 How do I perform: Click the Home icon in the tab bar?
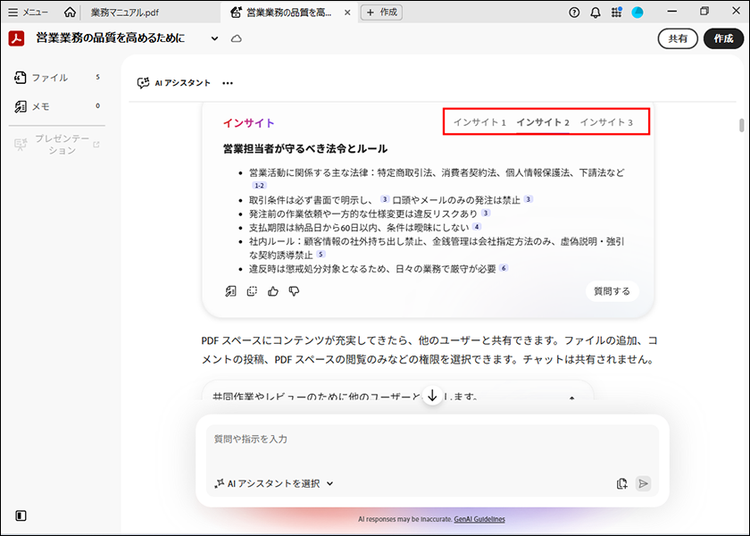point(69,12)
